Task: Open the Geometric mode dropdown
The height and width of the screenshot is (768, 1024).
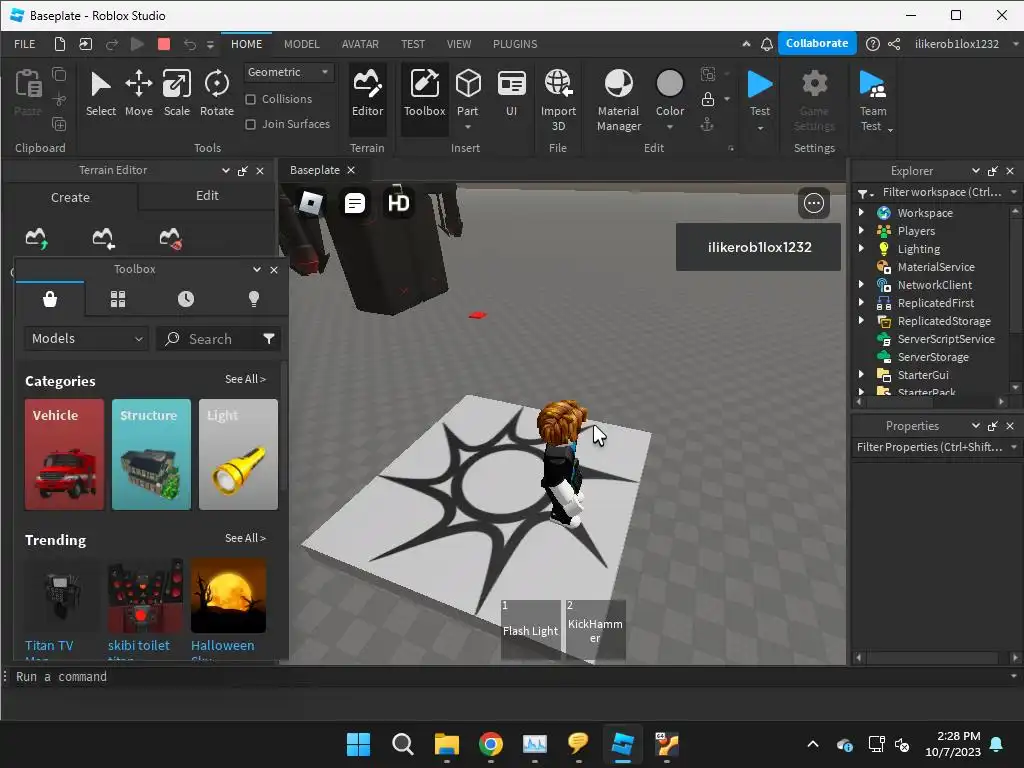Action: tap(289, 72)
